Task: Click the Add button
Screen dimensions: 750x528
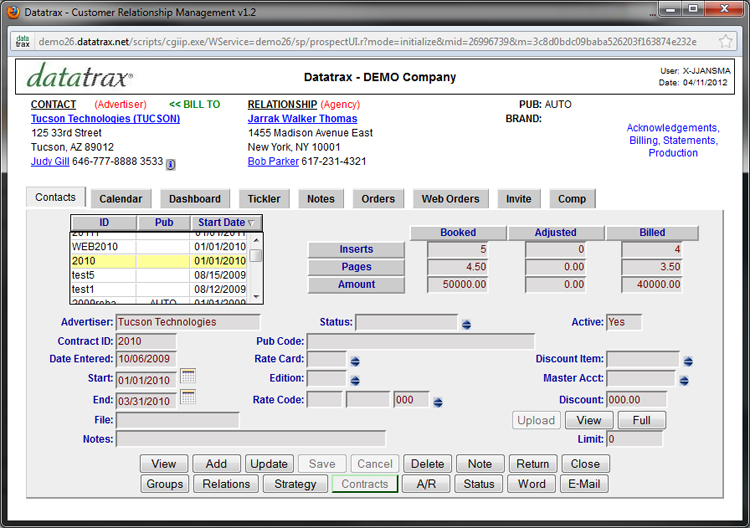Action: pos(216,463)
